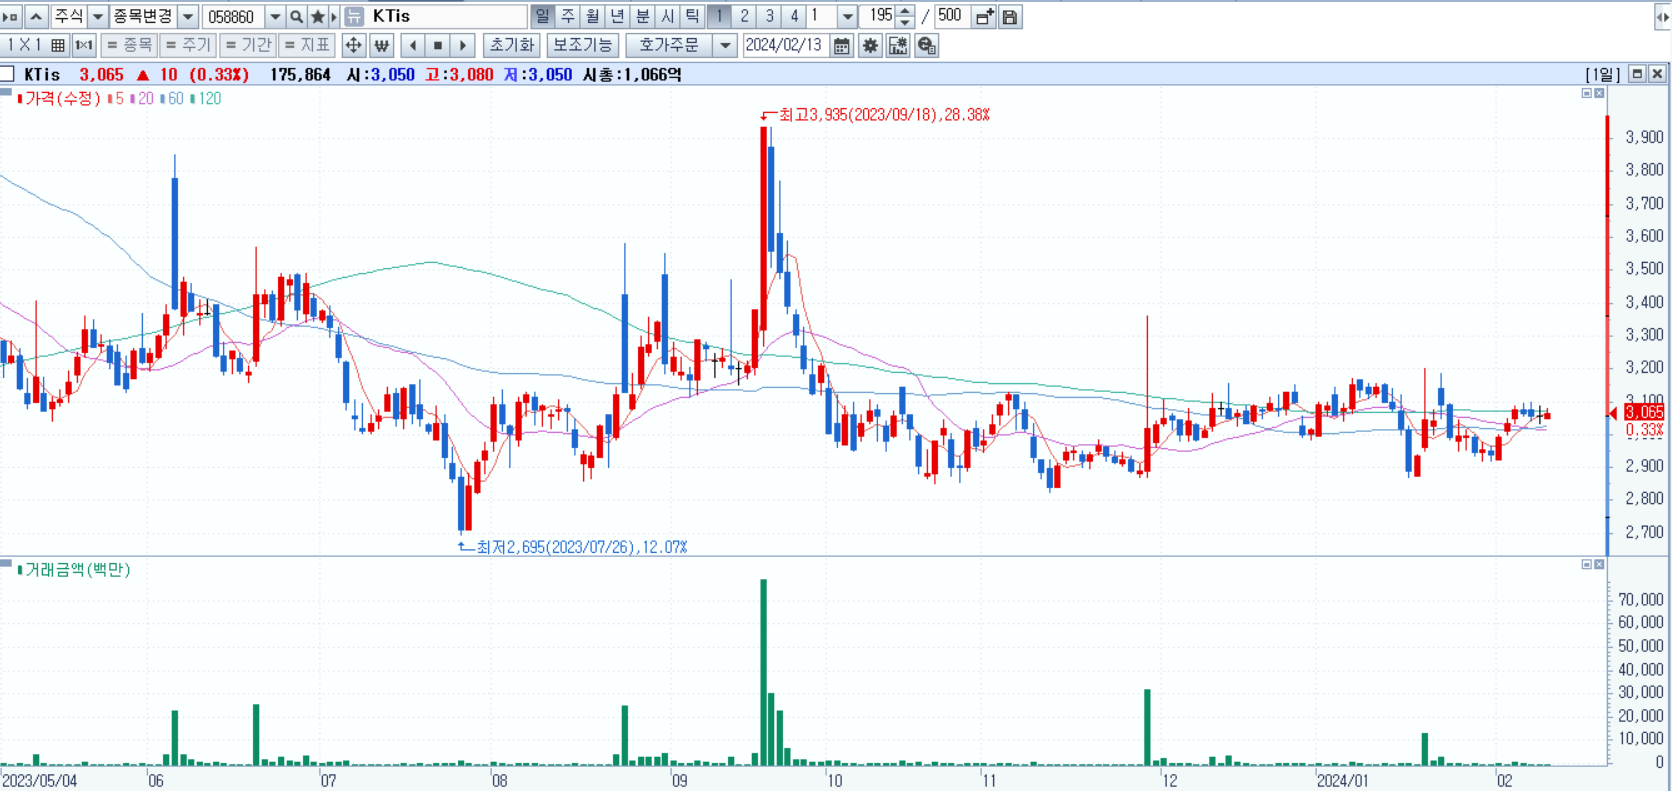Increase the 195 candle count stepper
Viewport: 1672px width, 791px height.
point(905,11)
